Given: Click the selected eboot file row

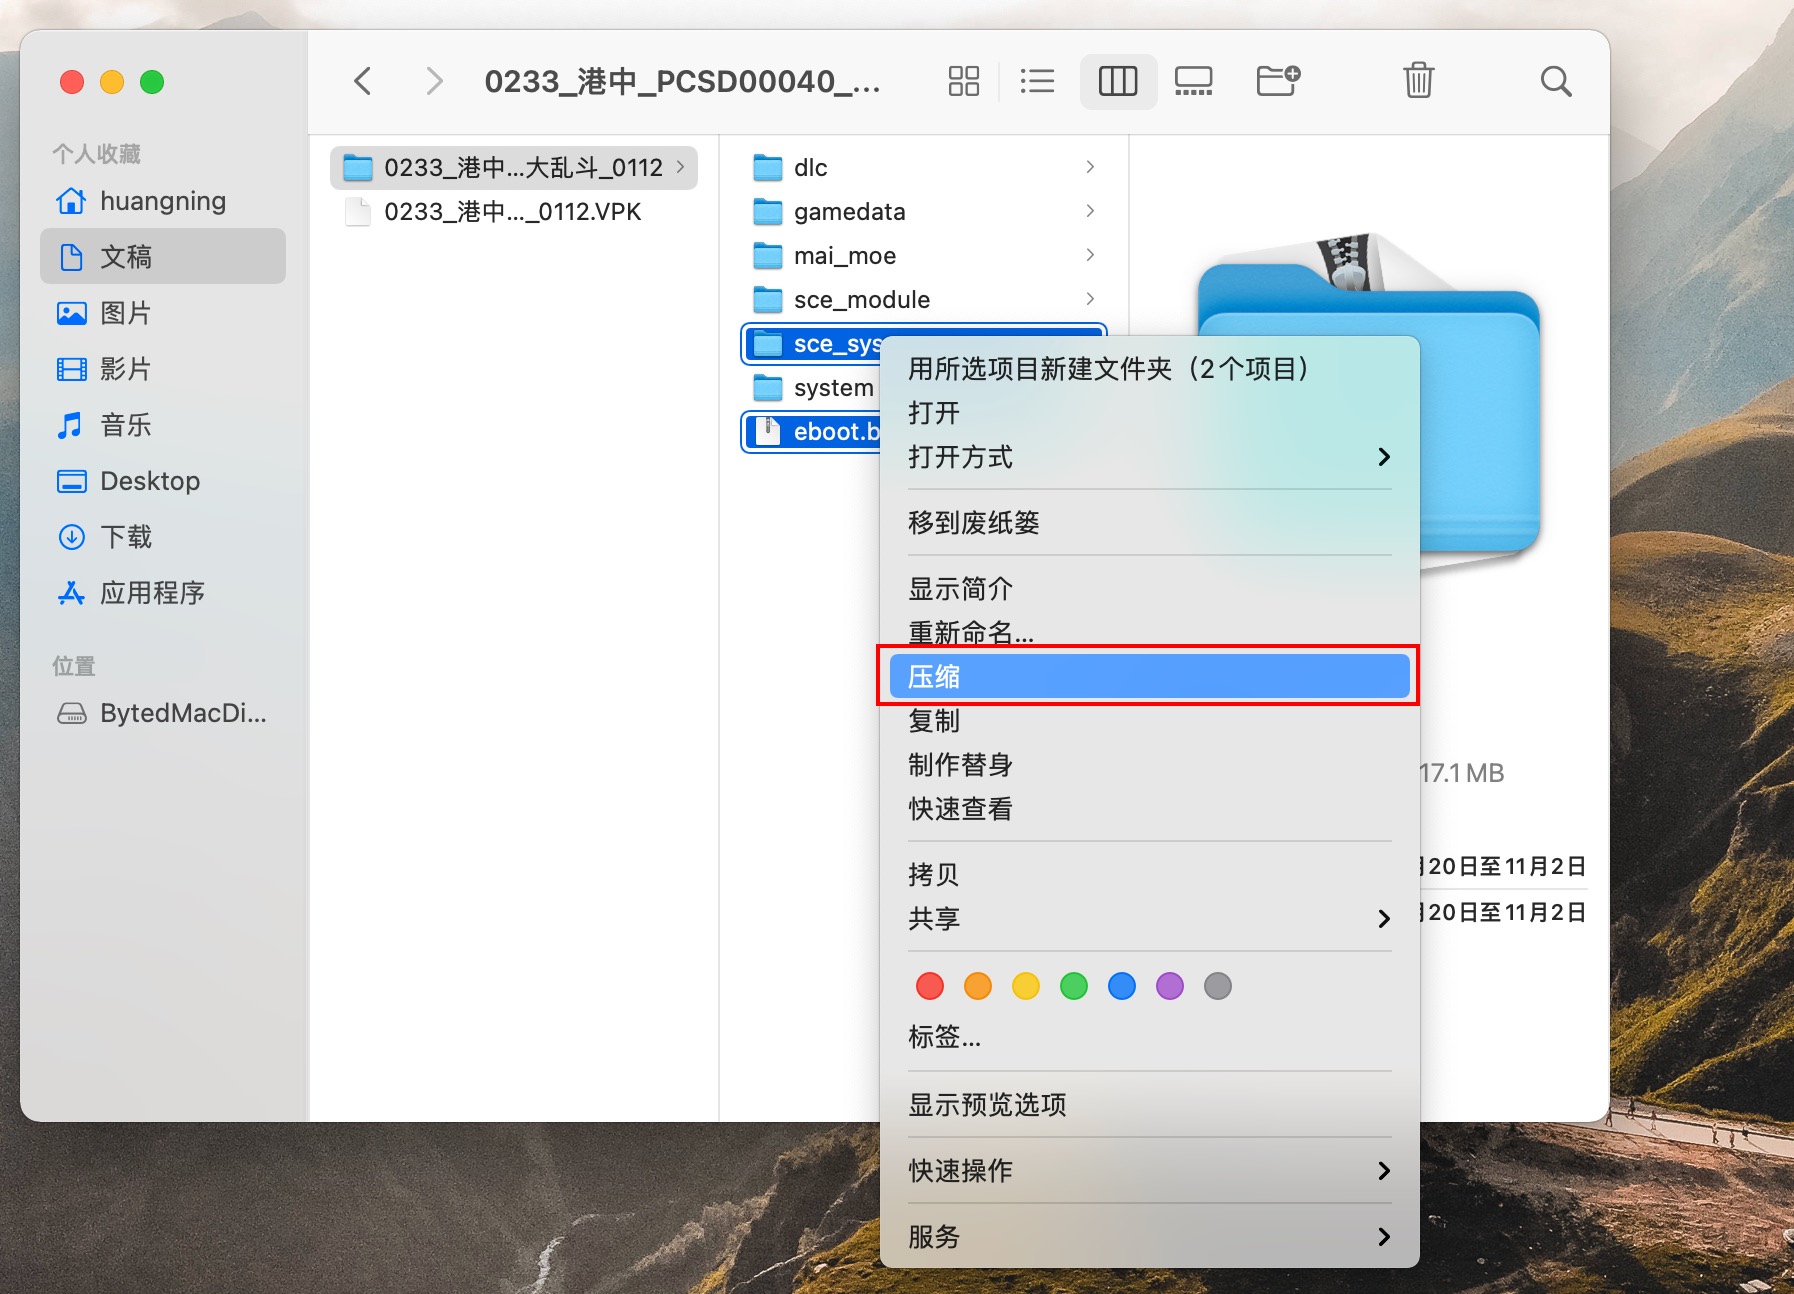Looking at the screenshot, I should point(812,432).
